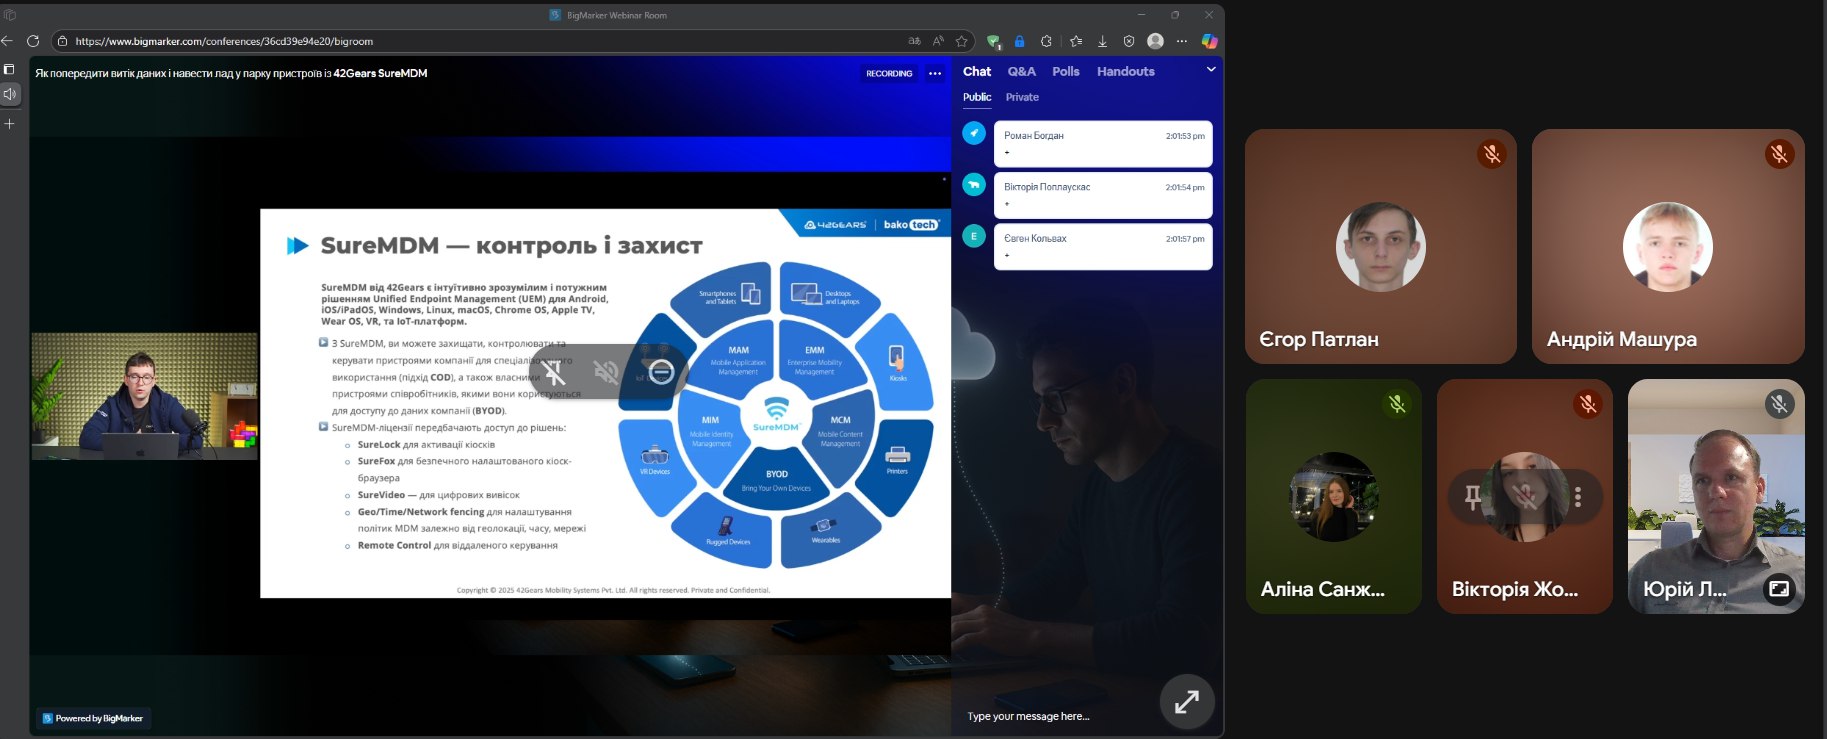
Task: Click the browser profile avatar
Action: [1155, 41]
